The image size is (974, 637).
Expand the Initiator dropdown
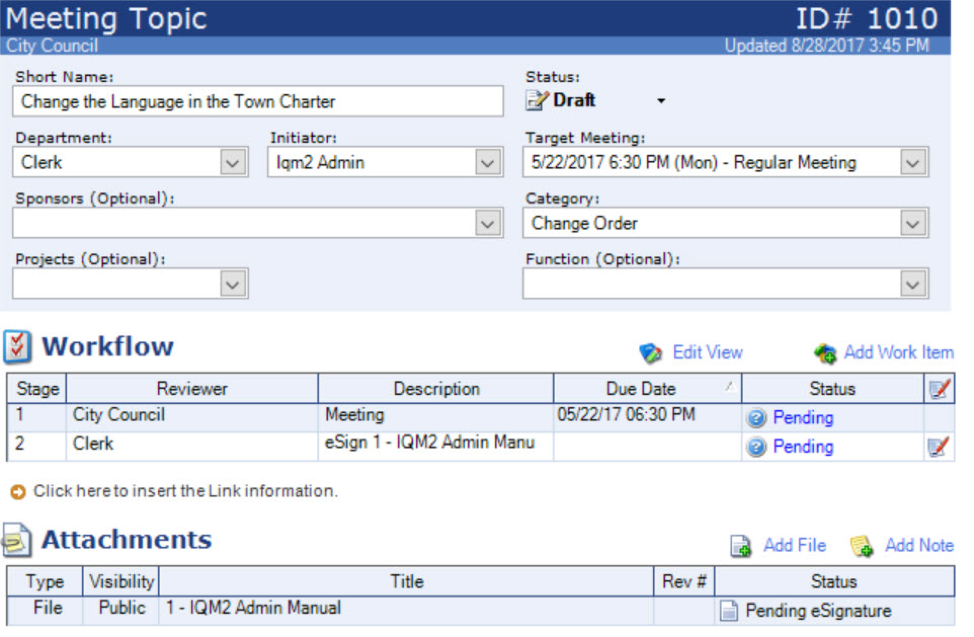click(488, 163)
